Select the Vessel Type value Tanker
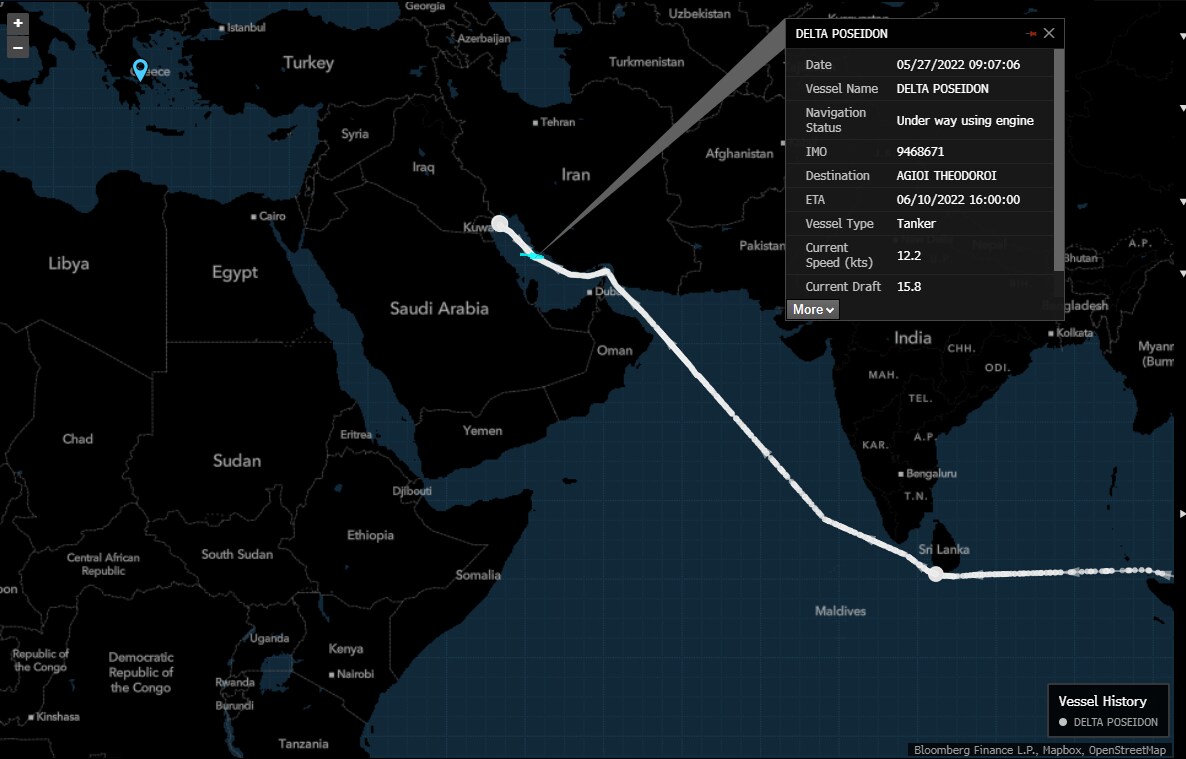The image size is (1186, 759). point(916,223)
